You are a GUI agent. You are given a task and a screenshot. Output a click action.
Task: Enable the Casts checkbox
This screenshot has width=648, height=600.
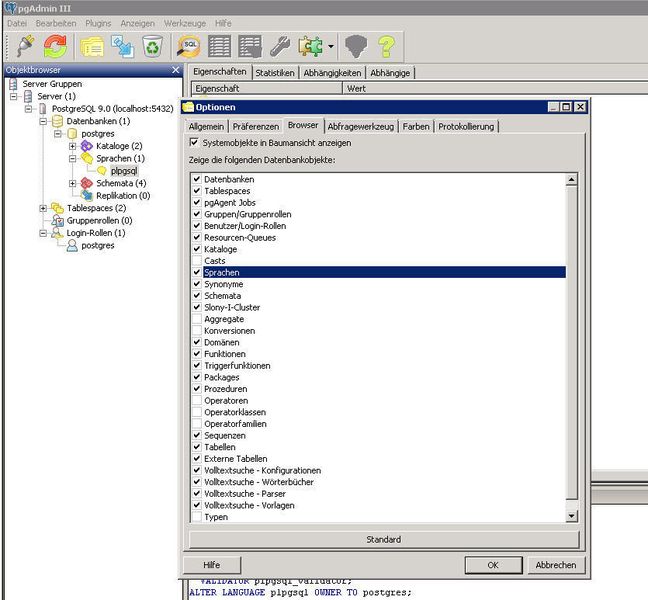click(x=197, y=261)
